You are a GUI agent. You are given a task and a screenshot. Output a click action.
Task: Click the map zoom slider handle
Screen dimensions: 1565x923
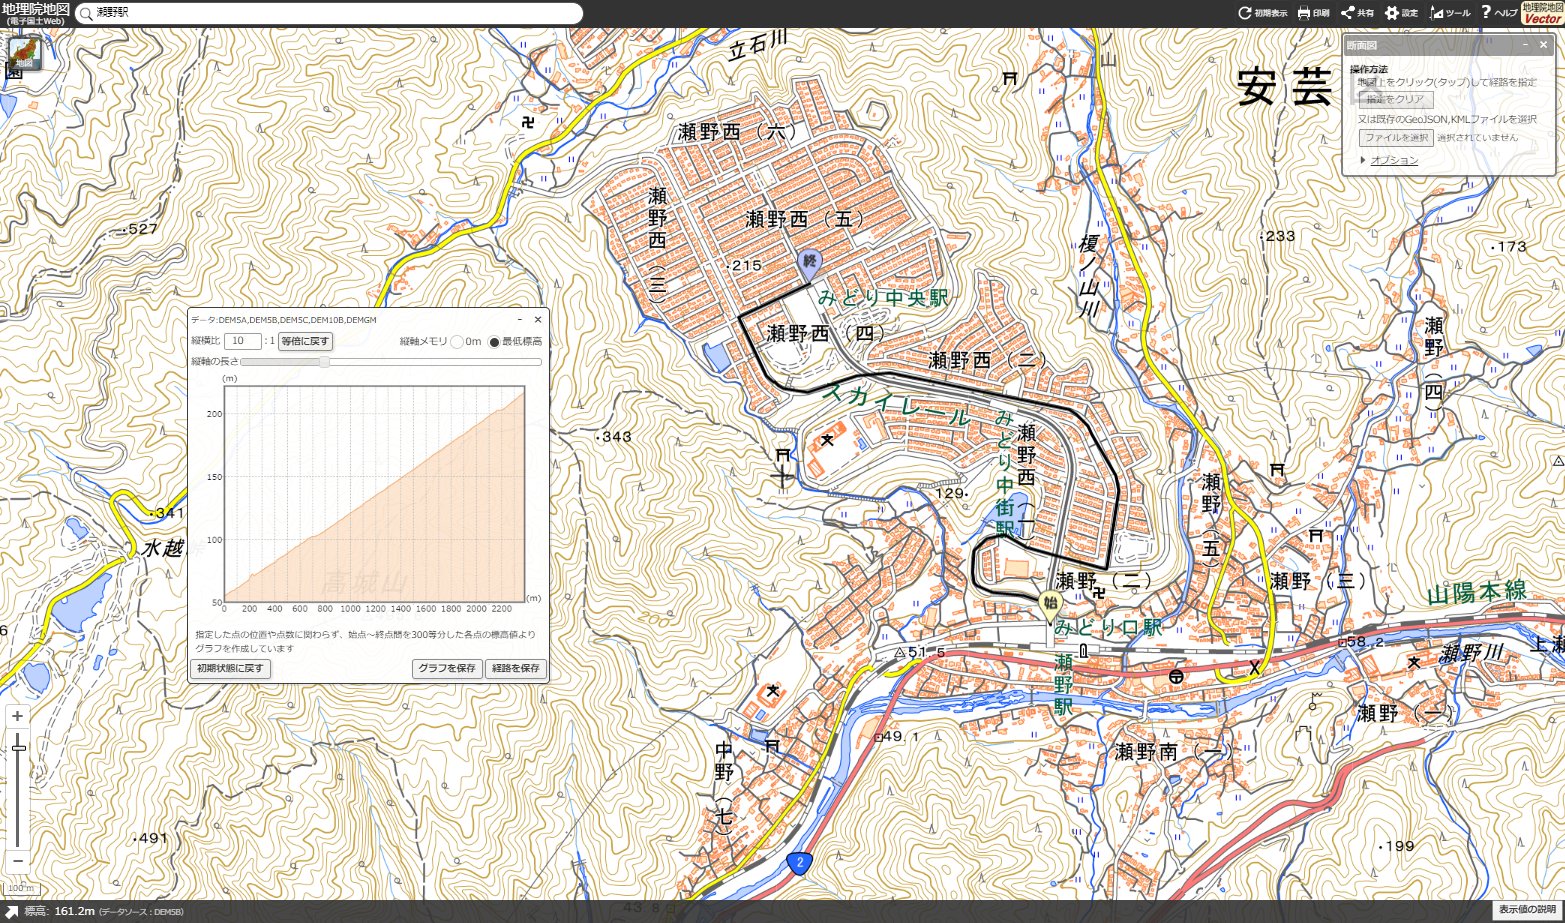(x=18, y=748)
